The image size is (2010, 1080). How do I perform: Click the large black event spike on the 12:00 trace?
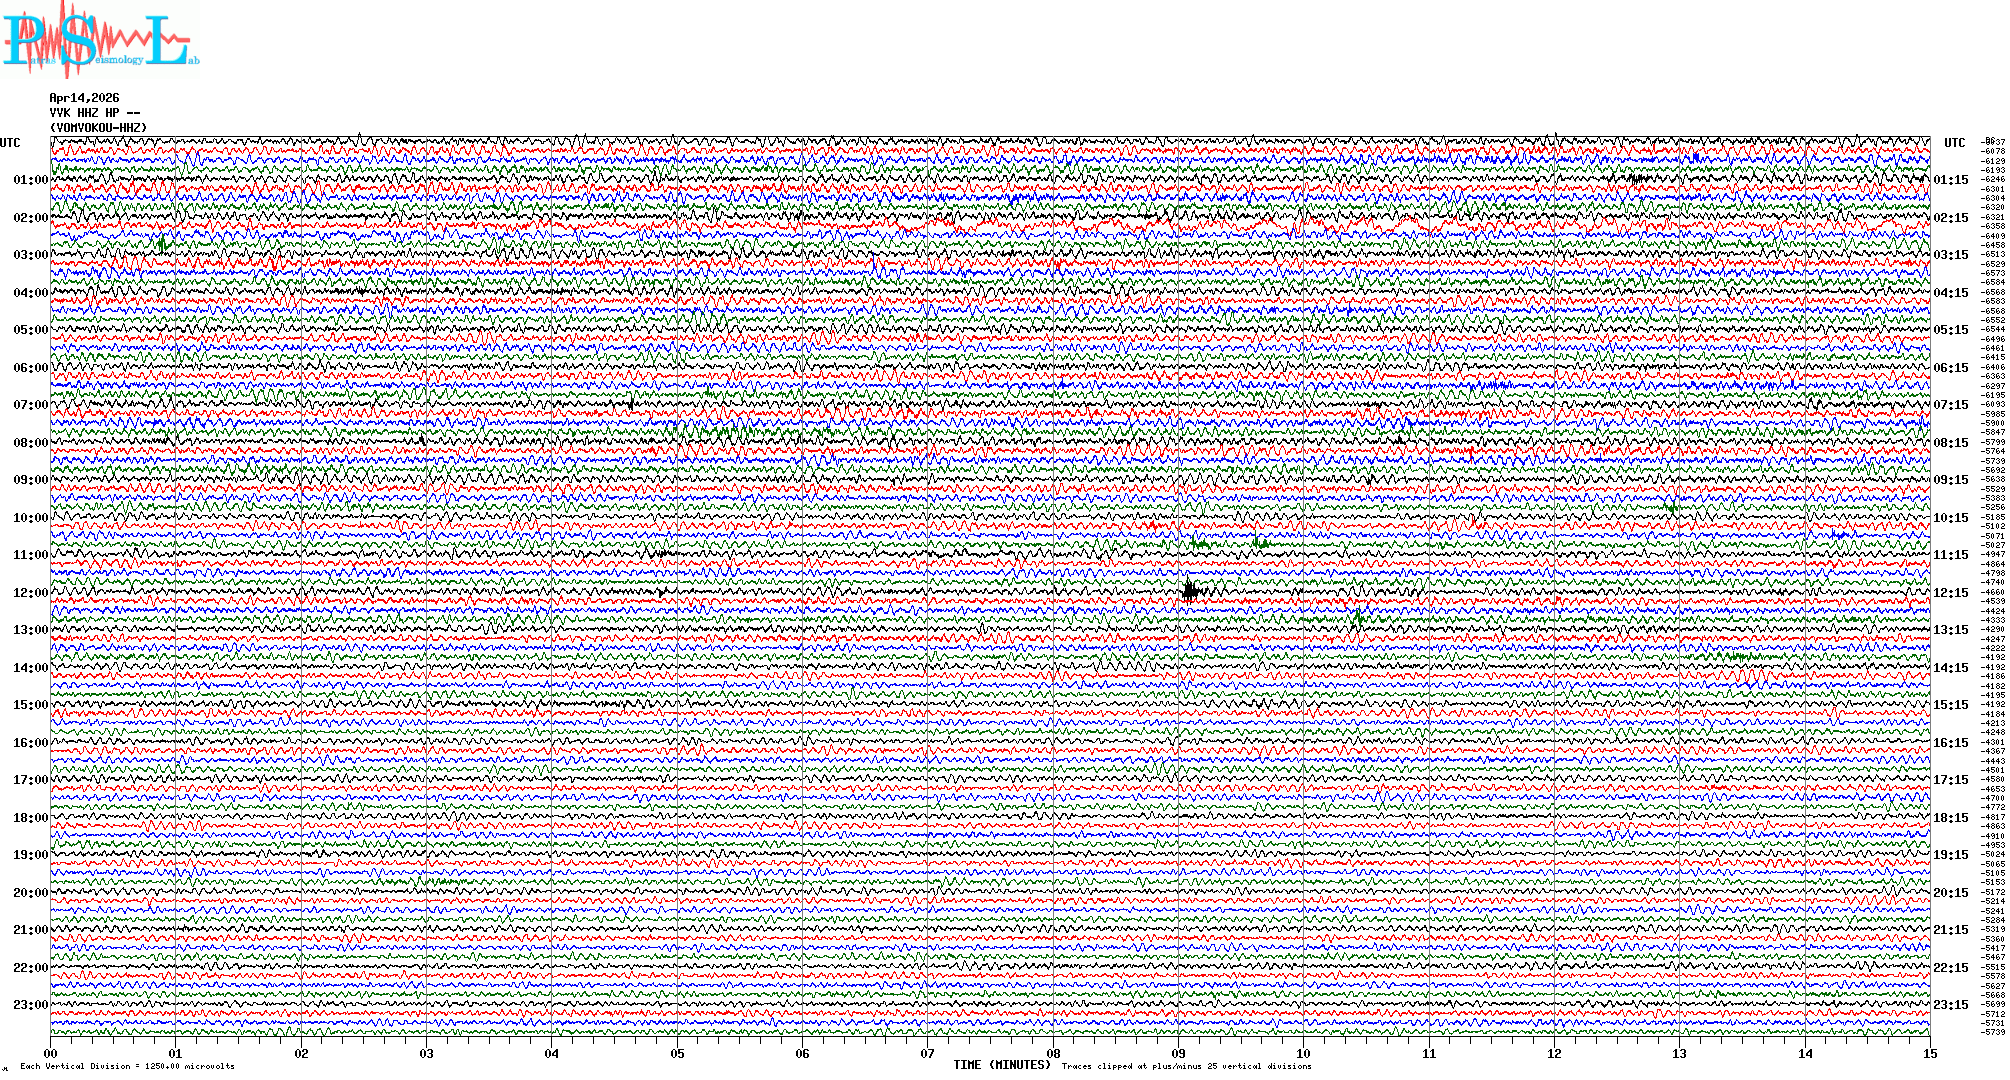tap(1189, 590)
